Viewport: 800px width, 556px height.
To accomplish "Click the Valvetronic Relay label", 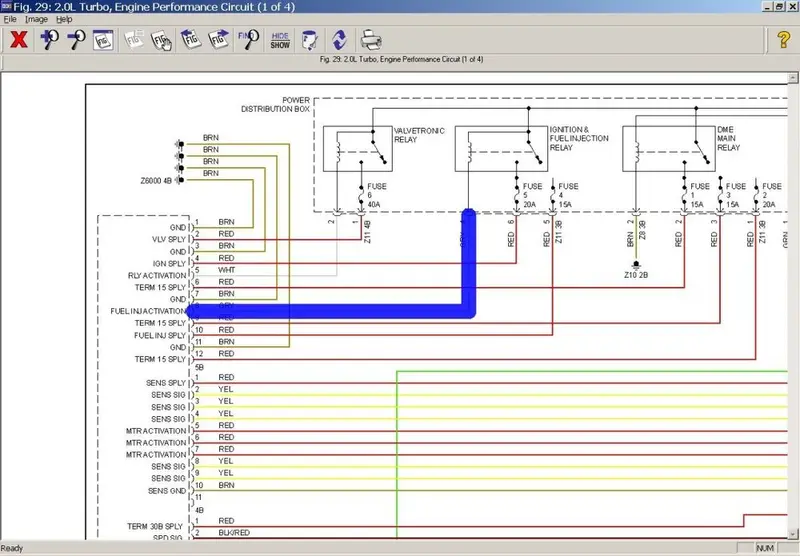I will [x=419, y=135].
